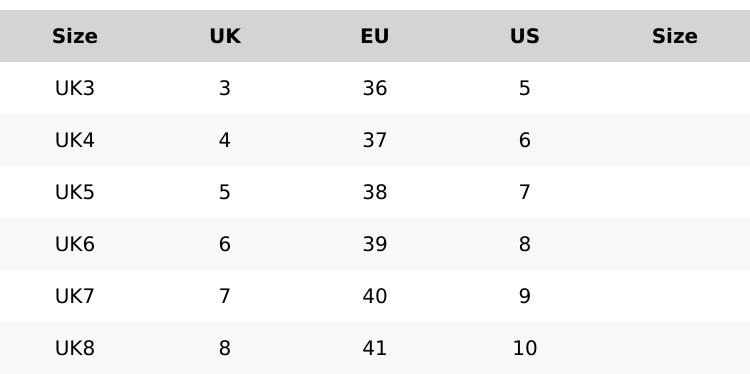Select the UK5 row label

point(75,192)
